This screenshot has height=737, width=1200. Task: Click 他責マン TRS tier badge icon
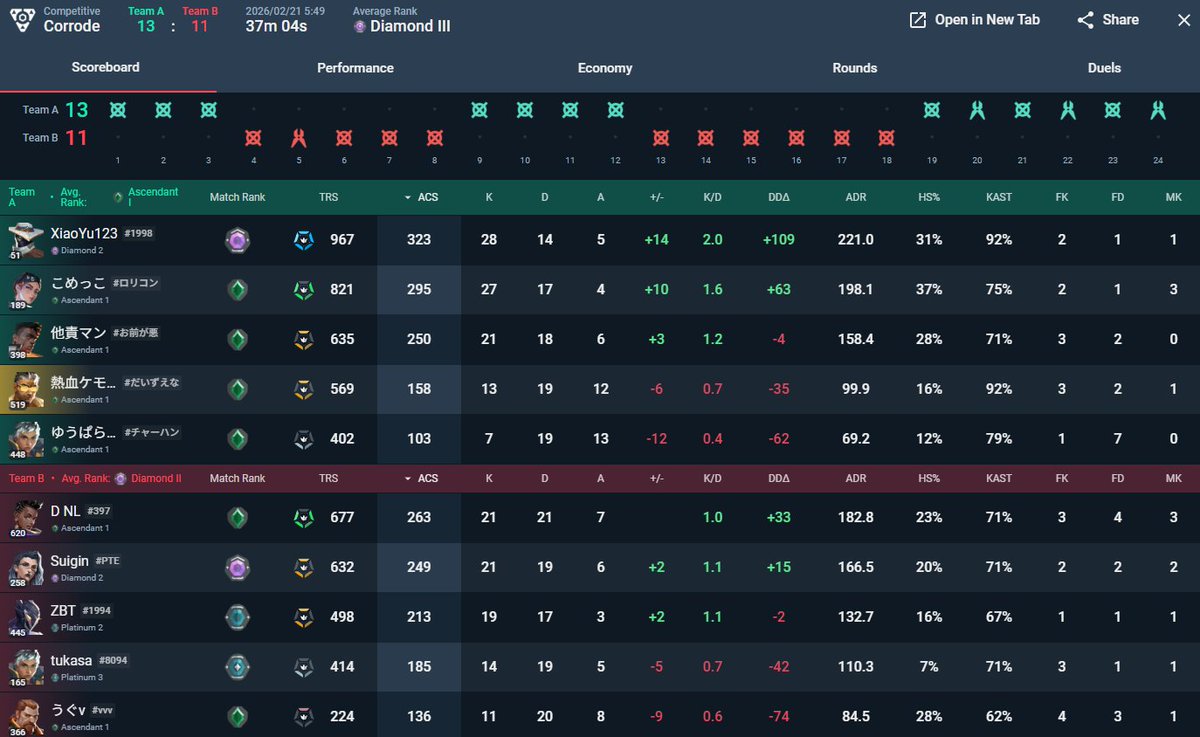point(303,339)
